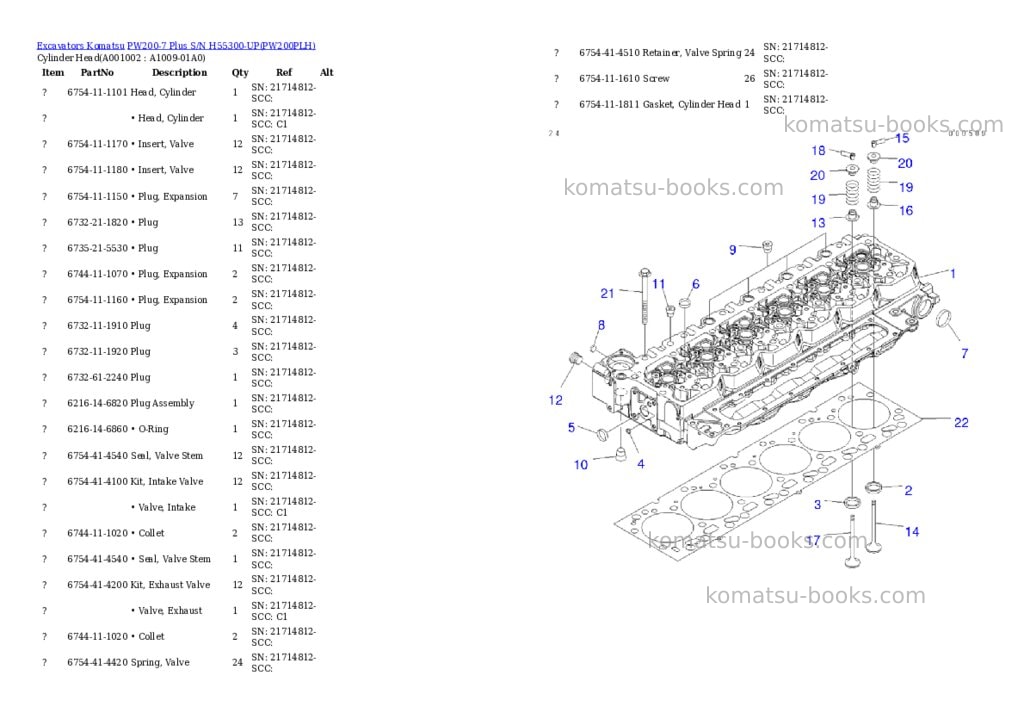The height and width of the screenshot is (725, 1024).
Task: Select part 6754-11-1160 Plug, Expansion
Action: [x=137, y=300]
